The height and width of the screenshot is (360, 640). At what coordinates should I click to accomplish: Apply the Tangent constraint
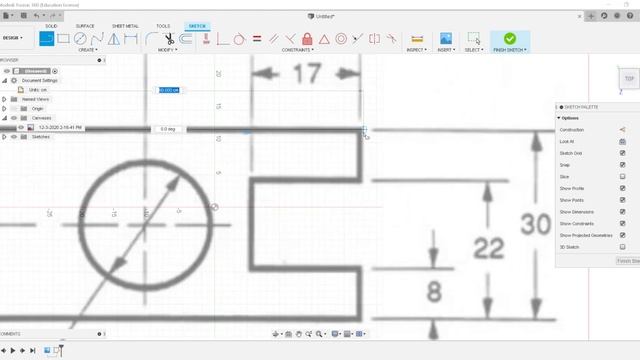[239, 39]
